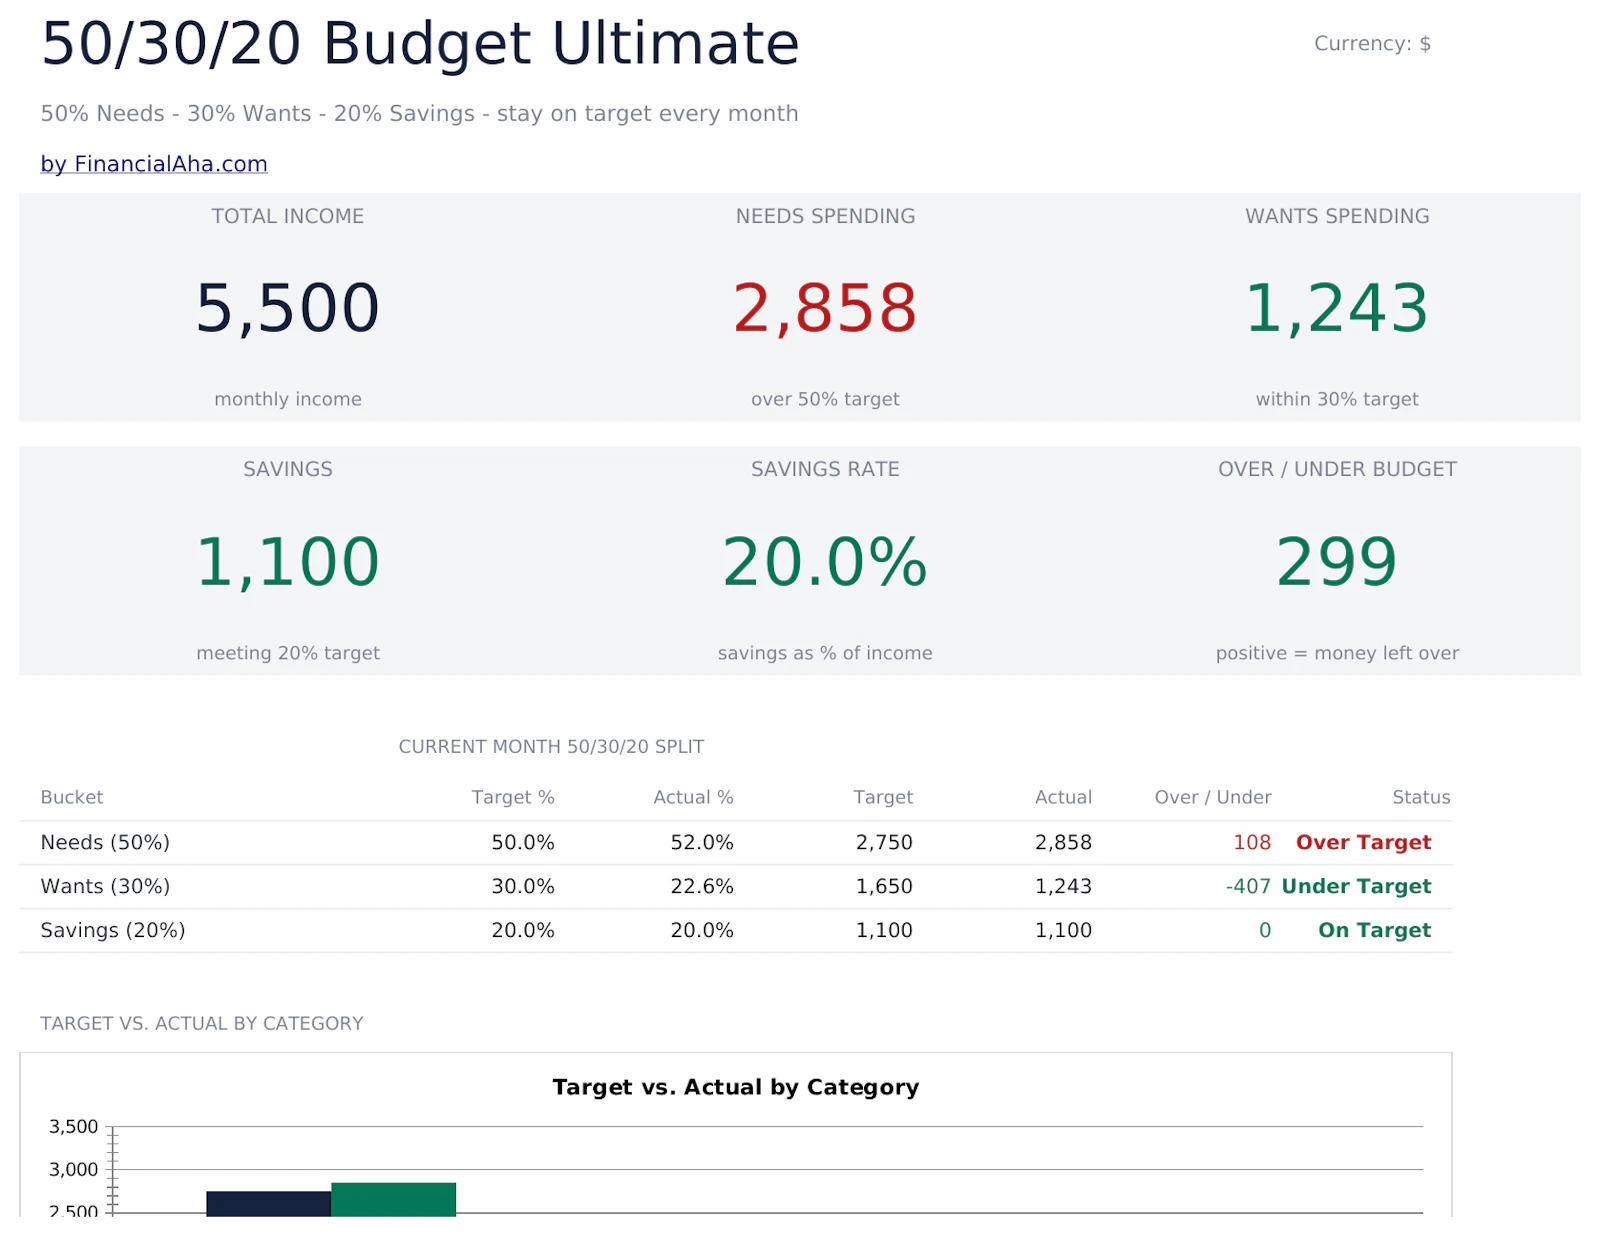1600x1236 pixels.
Task: Click the positive = money left over caption
Action: pos(1337,653)
